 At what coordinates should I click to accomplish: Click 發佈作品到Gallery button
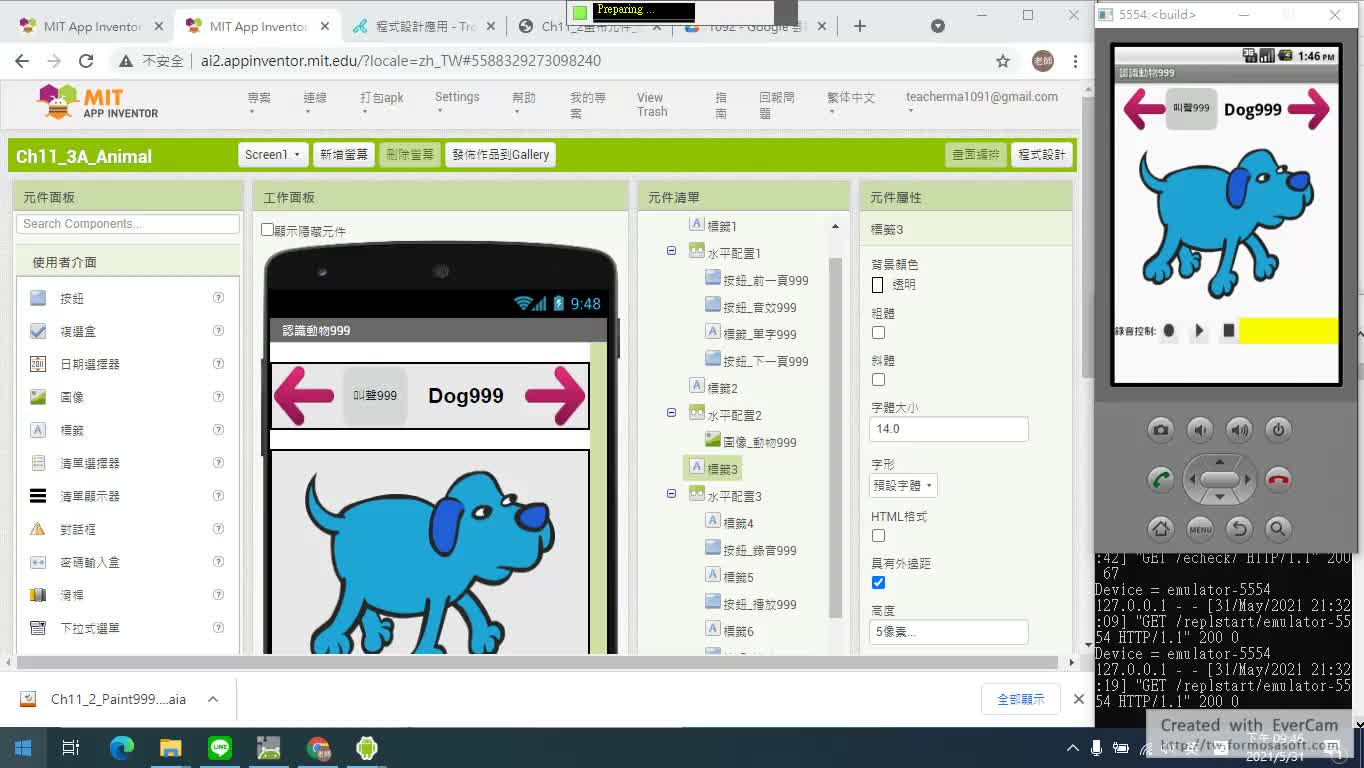500,155
